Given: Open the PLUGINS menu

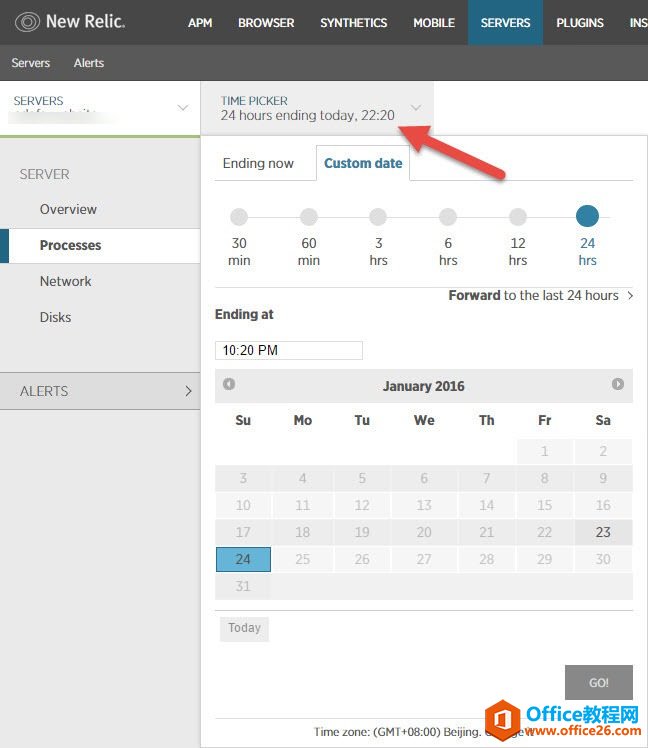Looking at the screenshot, I should tap(580, 22).
